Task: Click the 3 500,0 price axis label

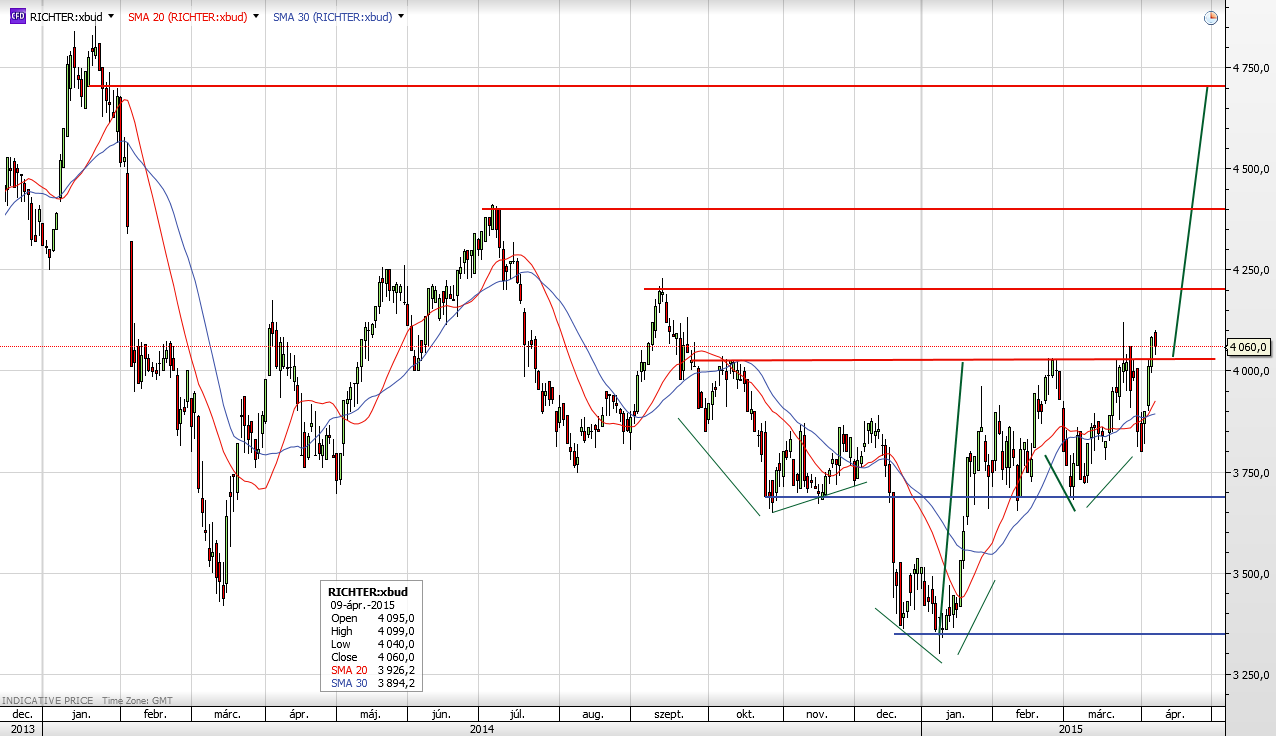Action: tap(1252, 574)
